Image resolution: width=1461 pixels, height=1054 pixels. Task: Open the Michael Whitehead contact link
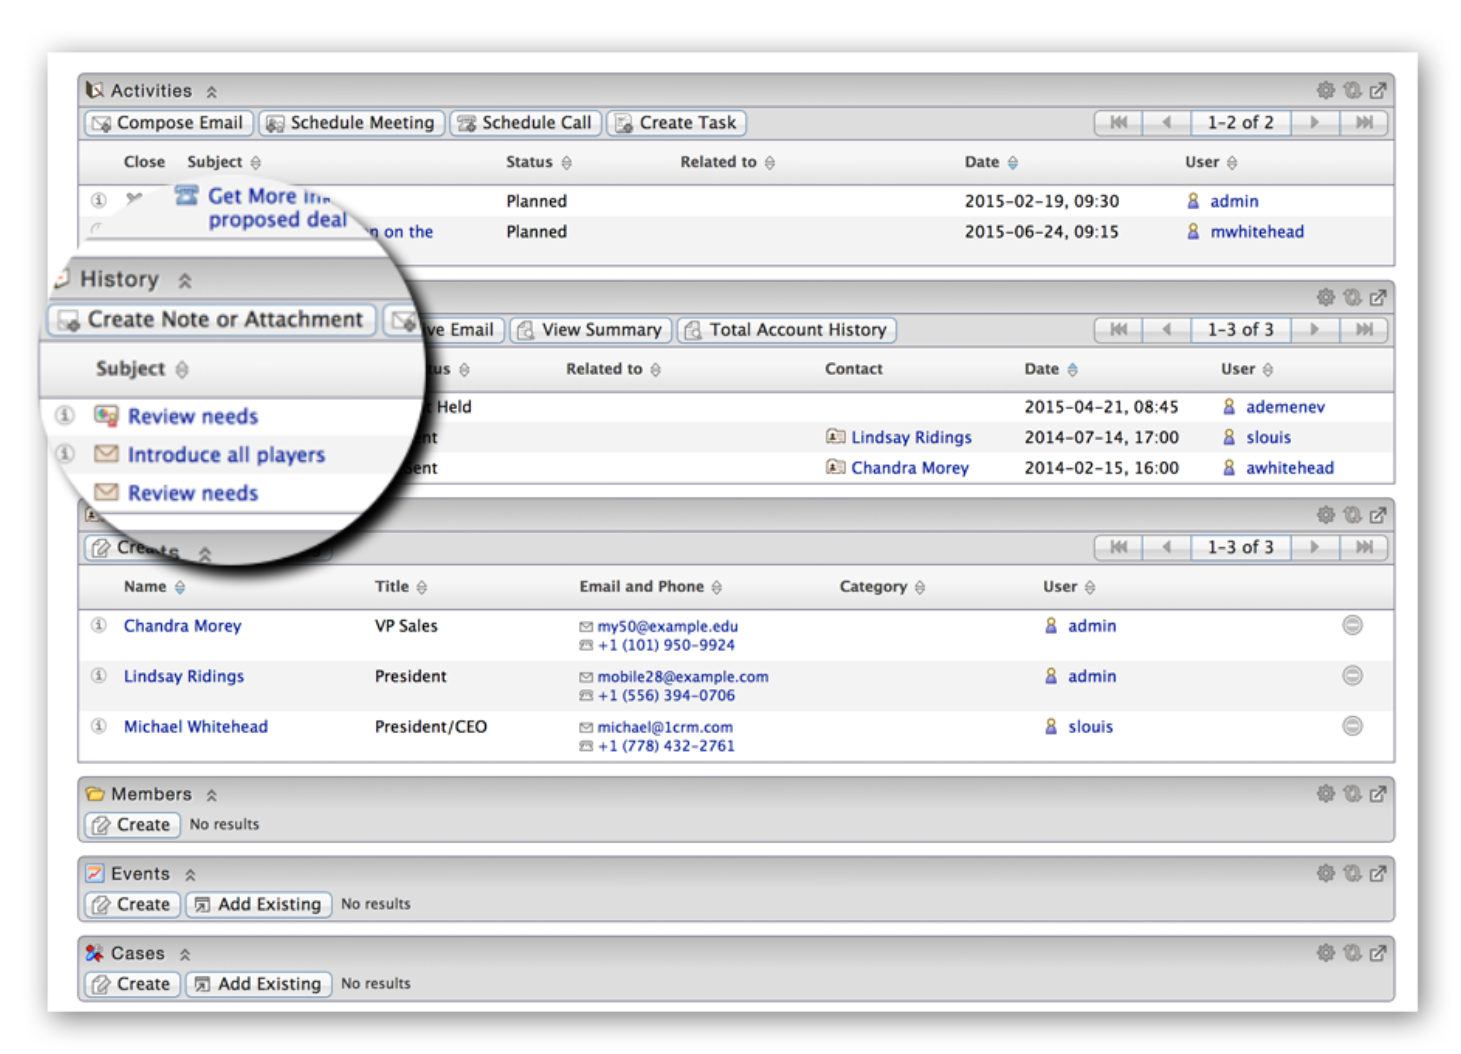pos(195,726)
